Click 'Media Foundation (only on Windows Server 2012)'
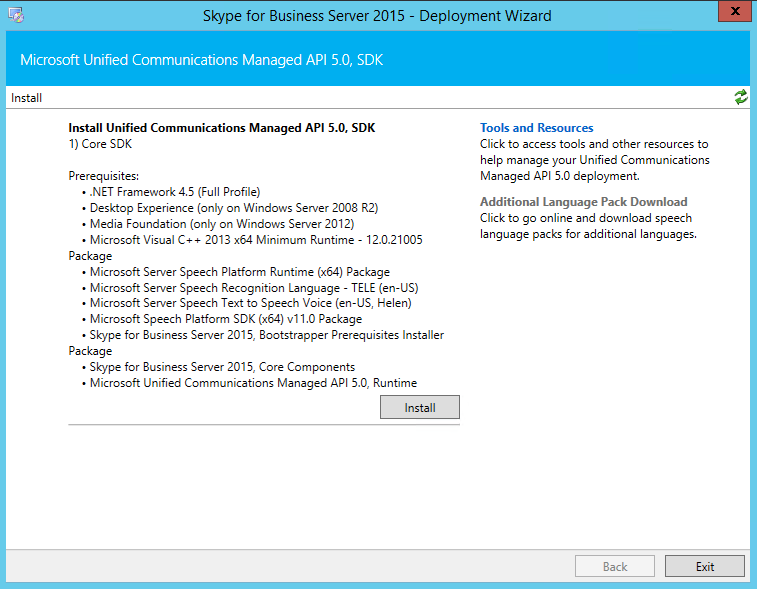Screen dimensions: 757x589 tap(222, 224)
